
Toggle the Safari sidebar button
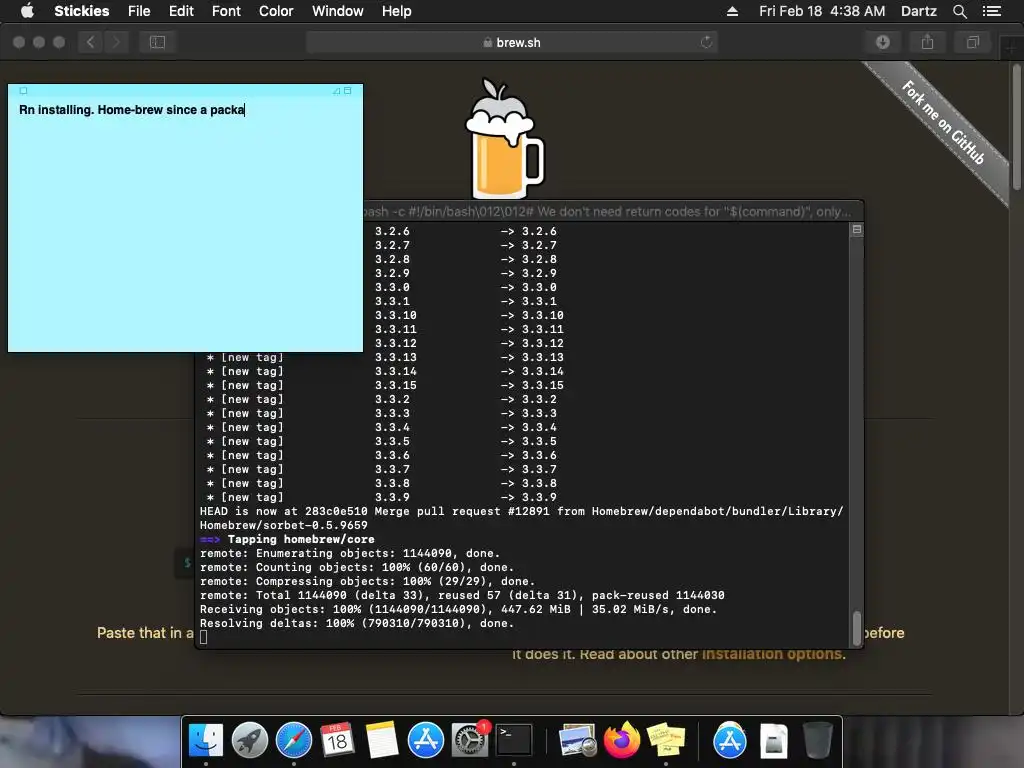[x=157, y=42]
